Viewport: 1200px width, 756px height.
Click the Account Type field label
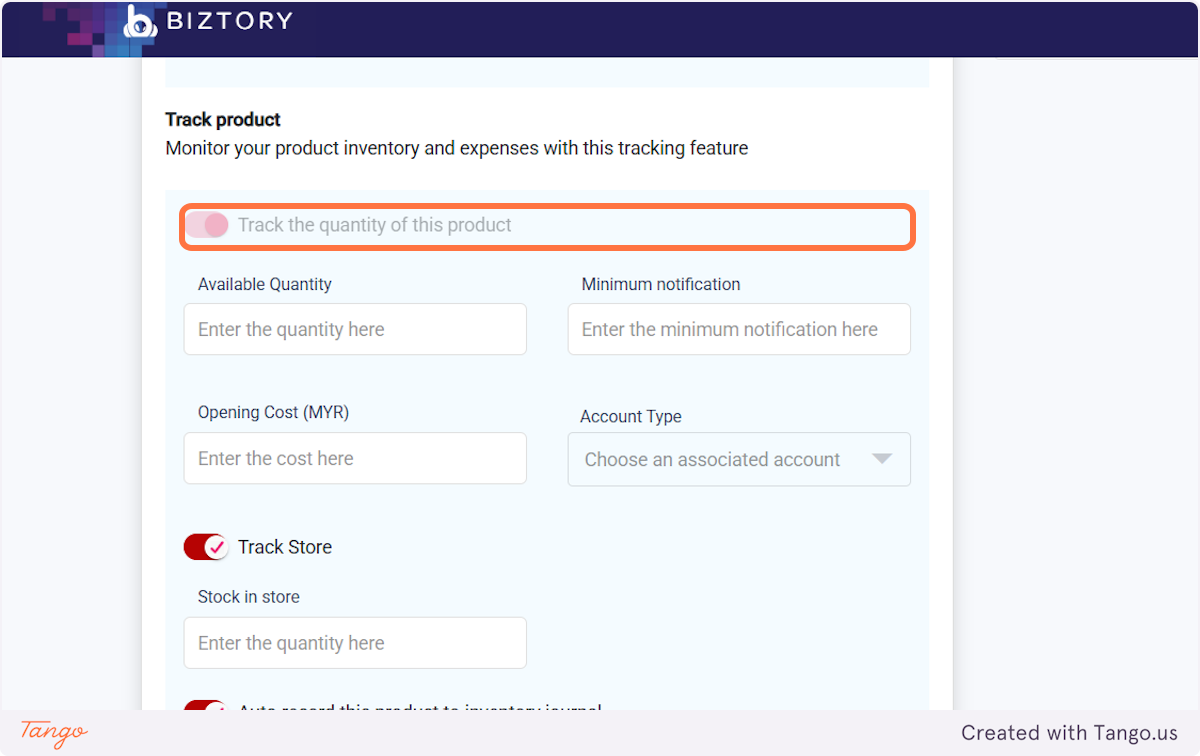click(631, 416)
